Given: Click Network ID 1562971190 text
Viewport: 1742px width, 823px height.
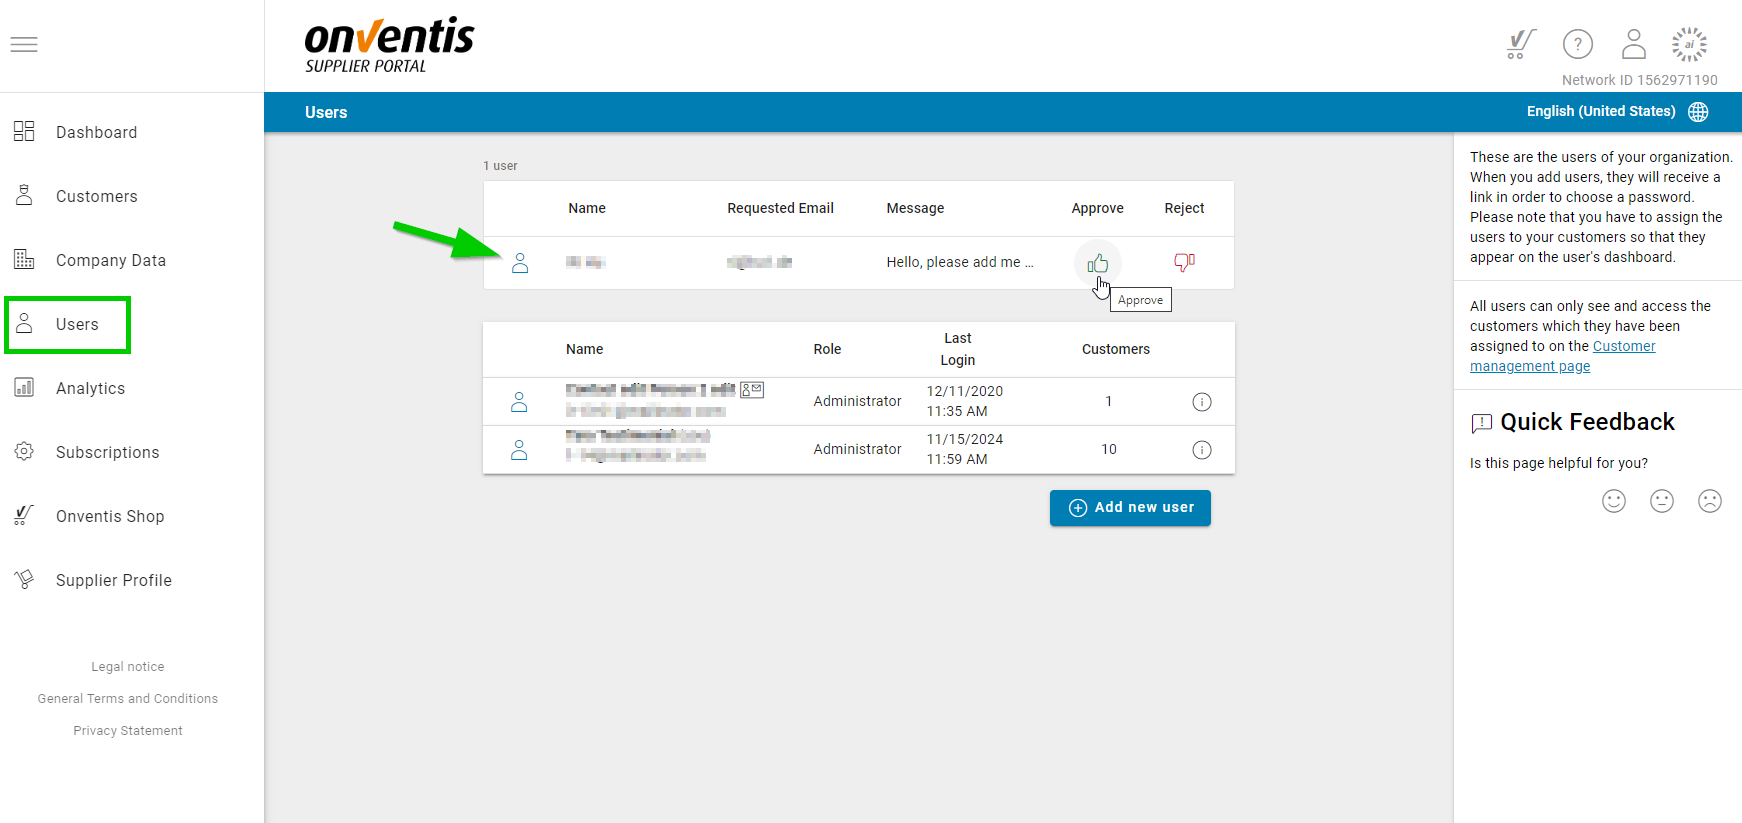Looking at the screenshot, I should coord(1640,80).
